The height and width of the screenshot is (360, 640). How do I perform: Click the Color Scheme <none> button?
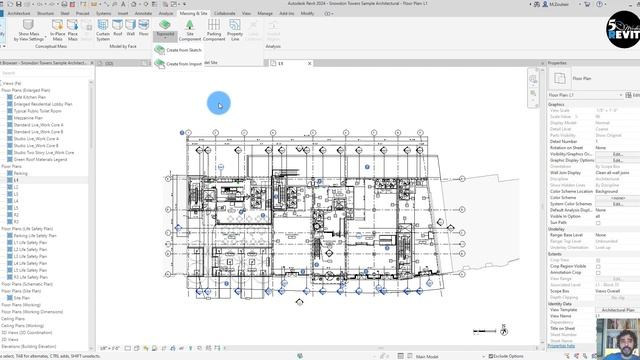617,198
